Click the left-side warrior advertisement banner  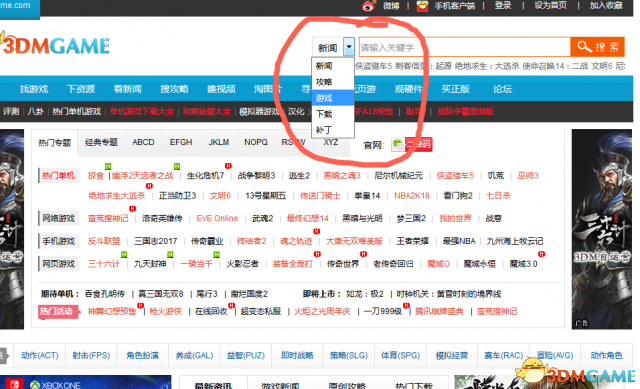tap(12, 229)
